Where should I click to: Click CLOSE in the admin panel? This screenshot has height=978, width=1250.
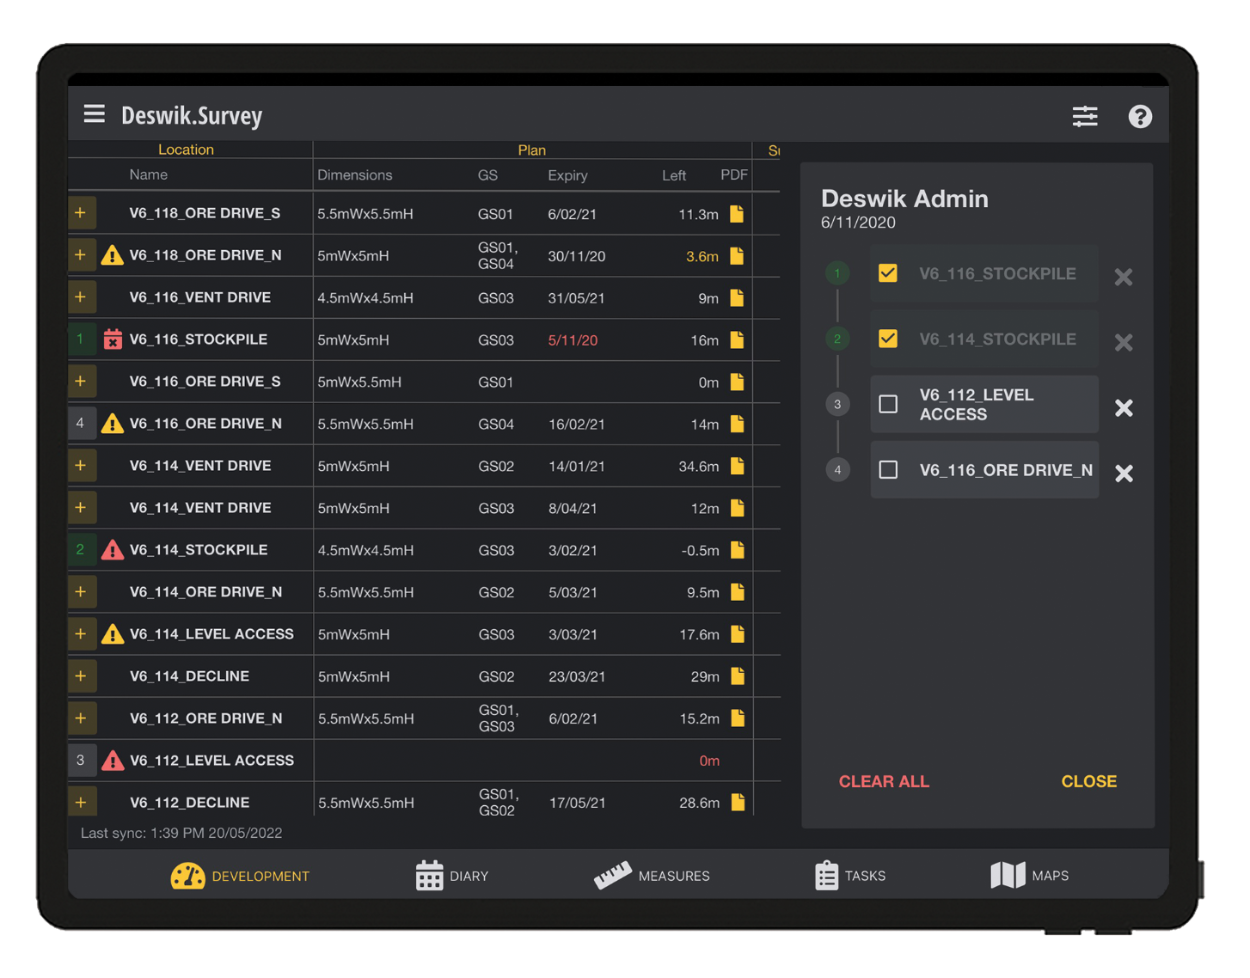pyautogui.click(x=1089, y=782)
